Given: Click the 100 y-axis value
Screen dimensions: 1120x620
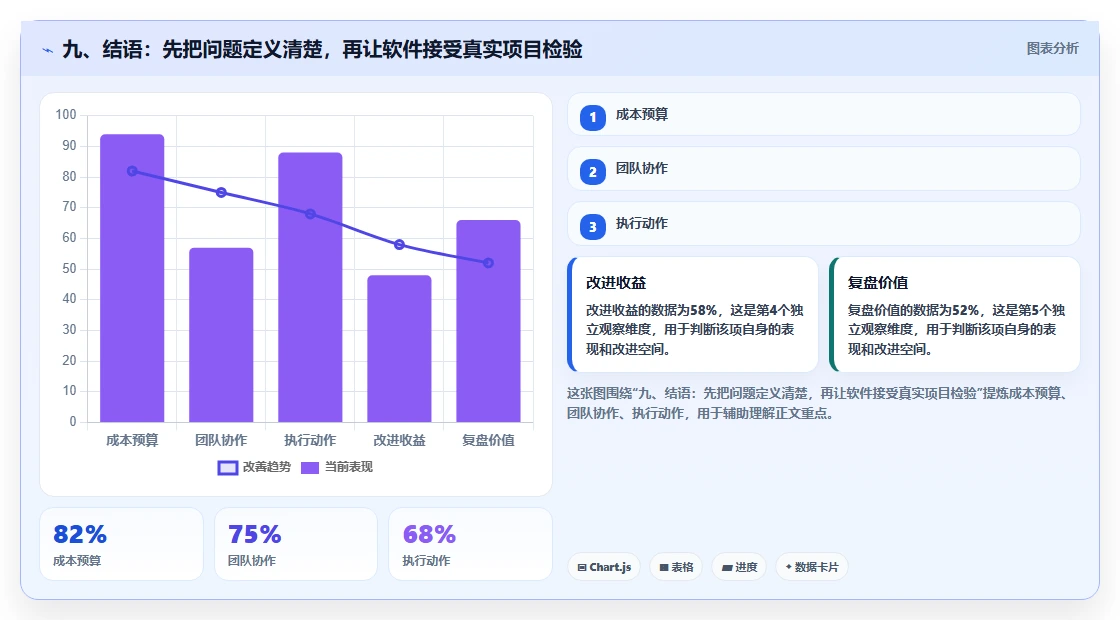Looking at the screenshot, I should pos(66,115).
